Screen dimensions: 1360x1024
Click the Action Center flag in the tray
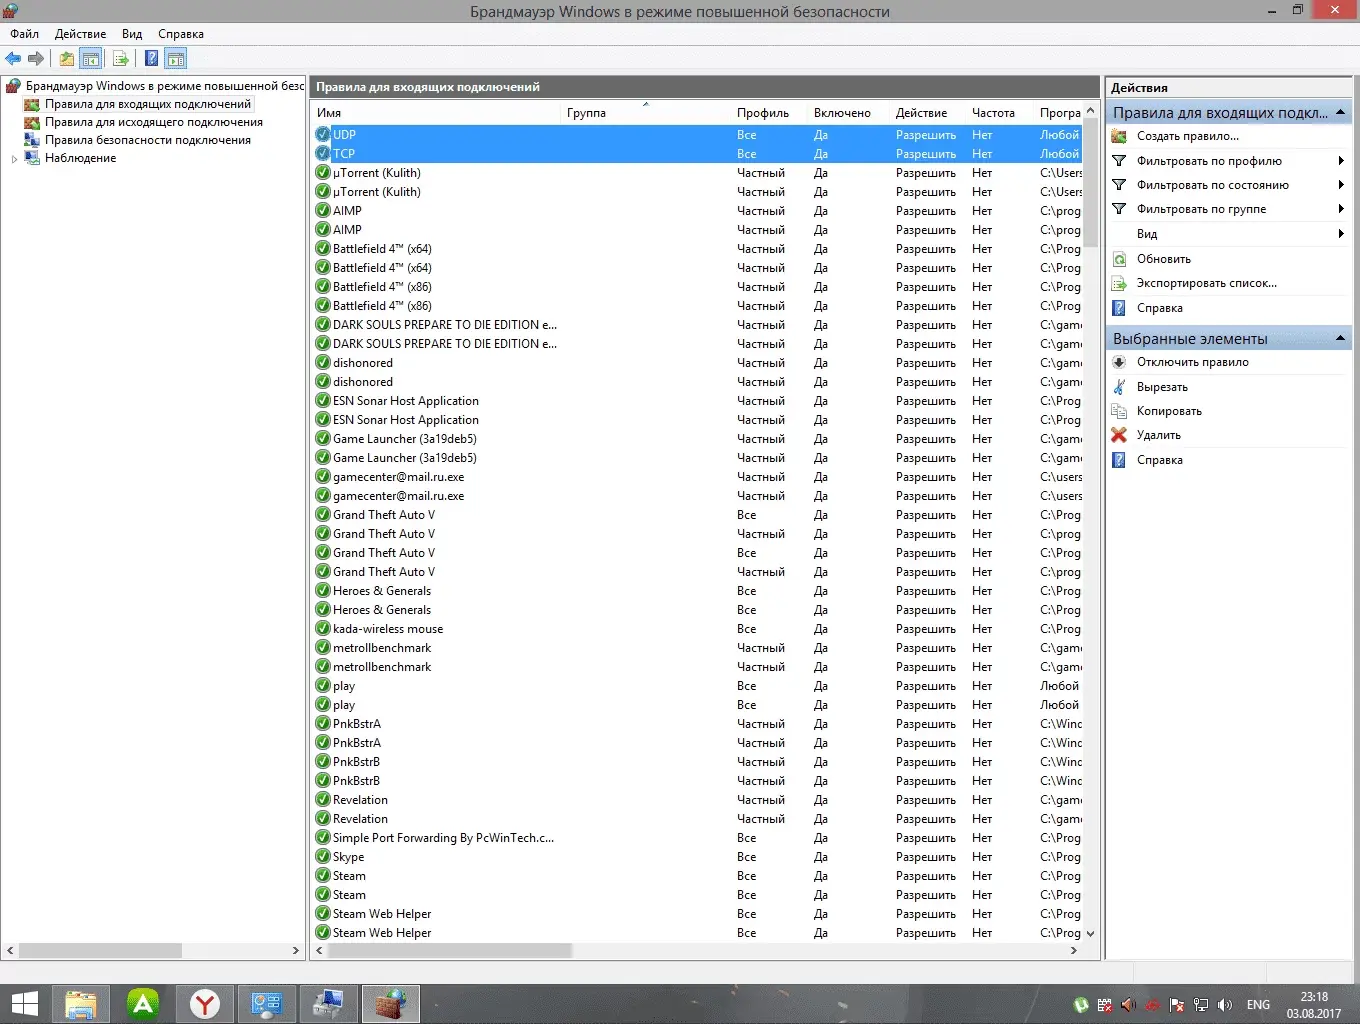click(1177, 1005)
